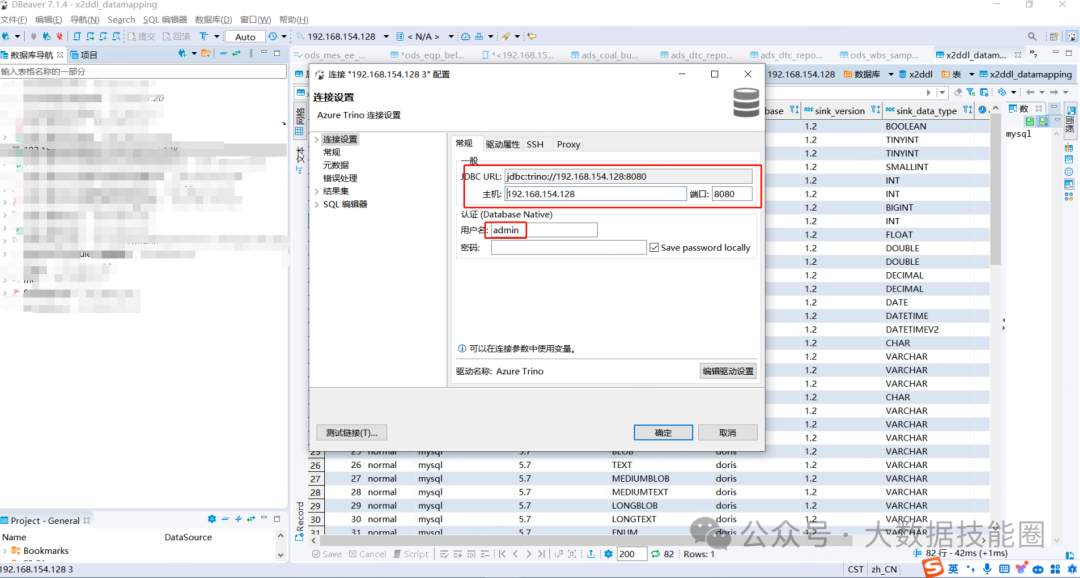1080x578 pixels.
Task: Open the 数据库(D) menu
Action: pos(214,20)
